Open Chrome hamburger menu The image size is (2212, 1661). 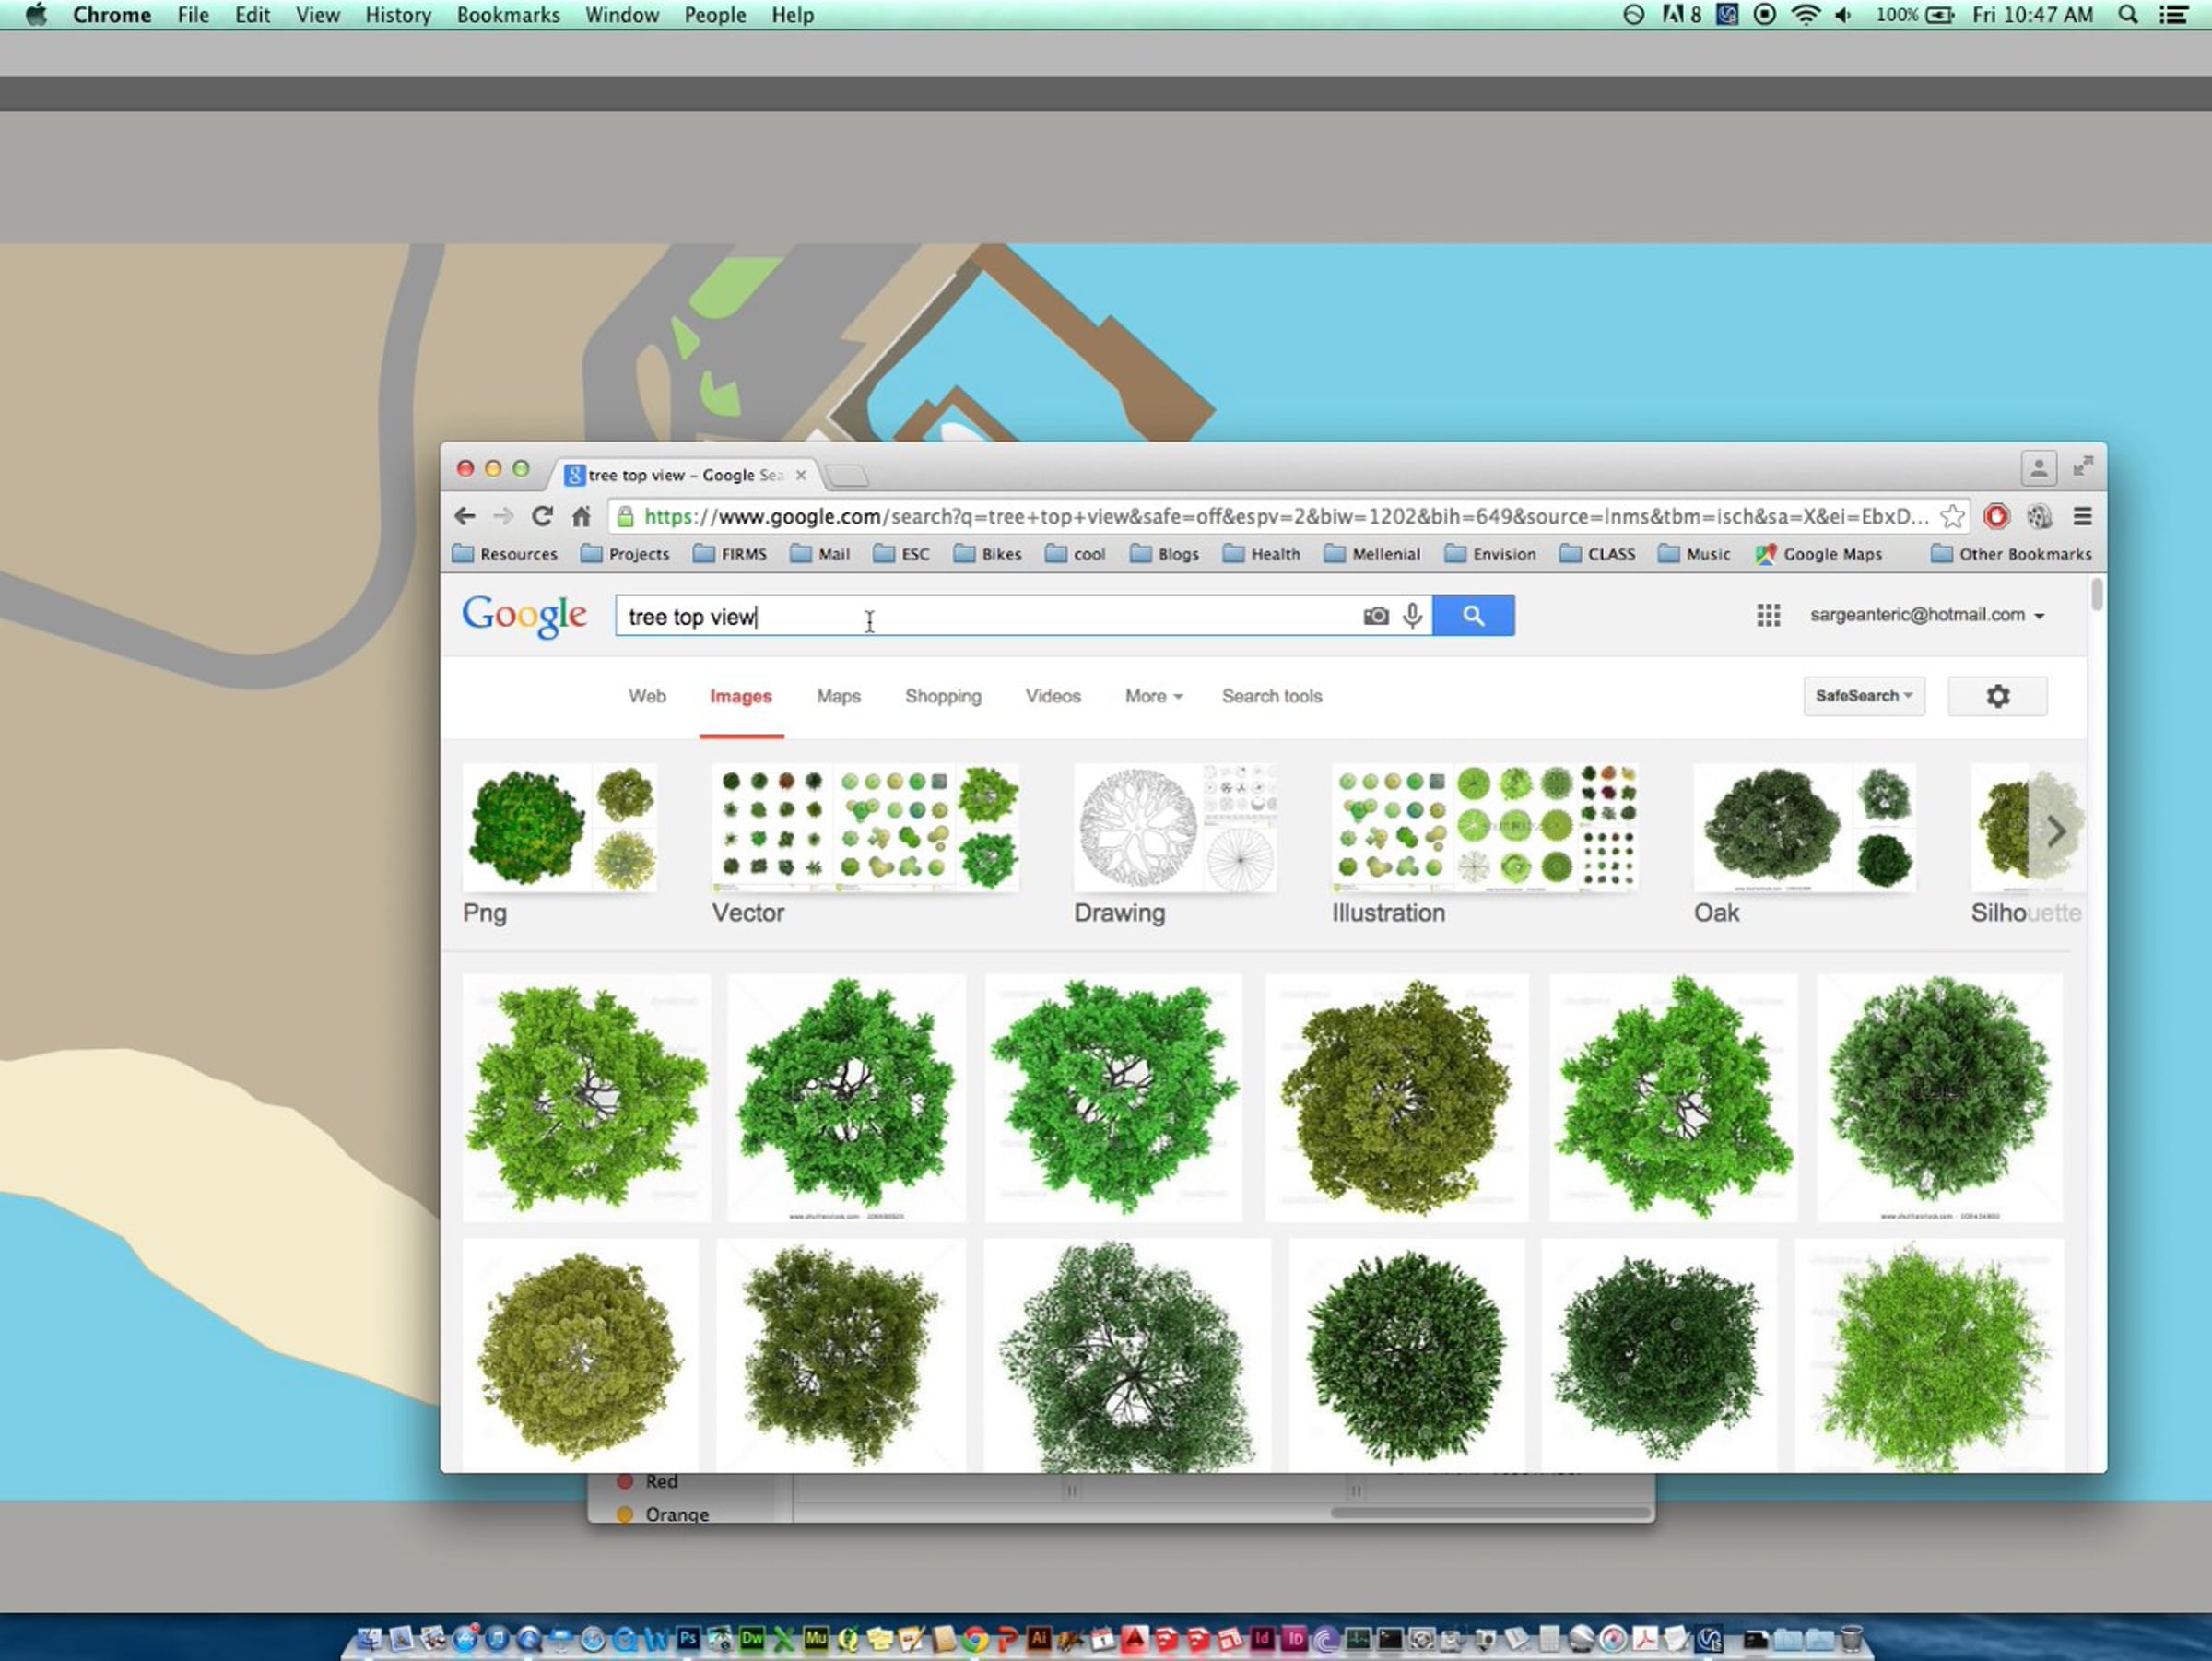[2082, 517]
